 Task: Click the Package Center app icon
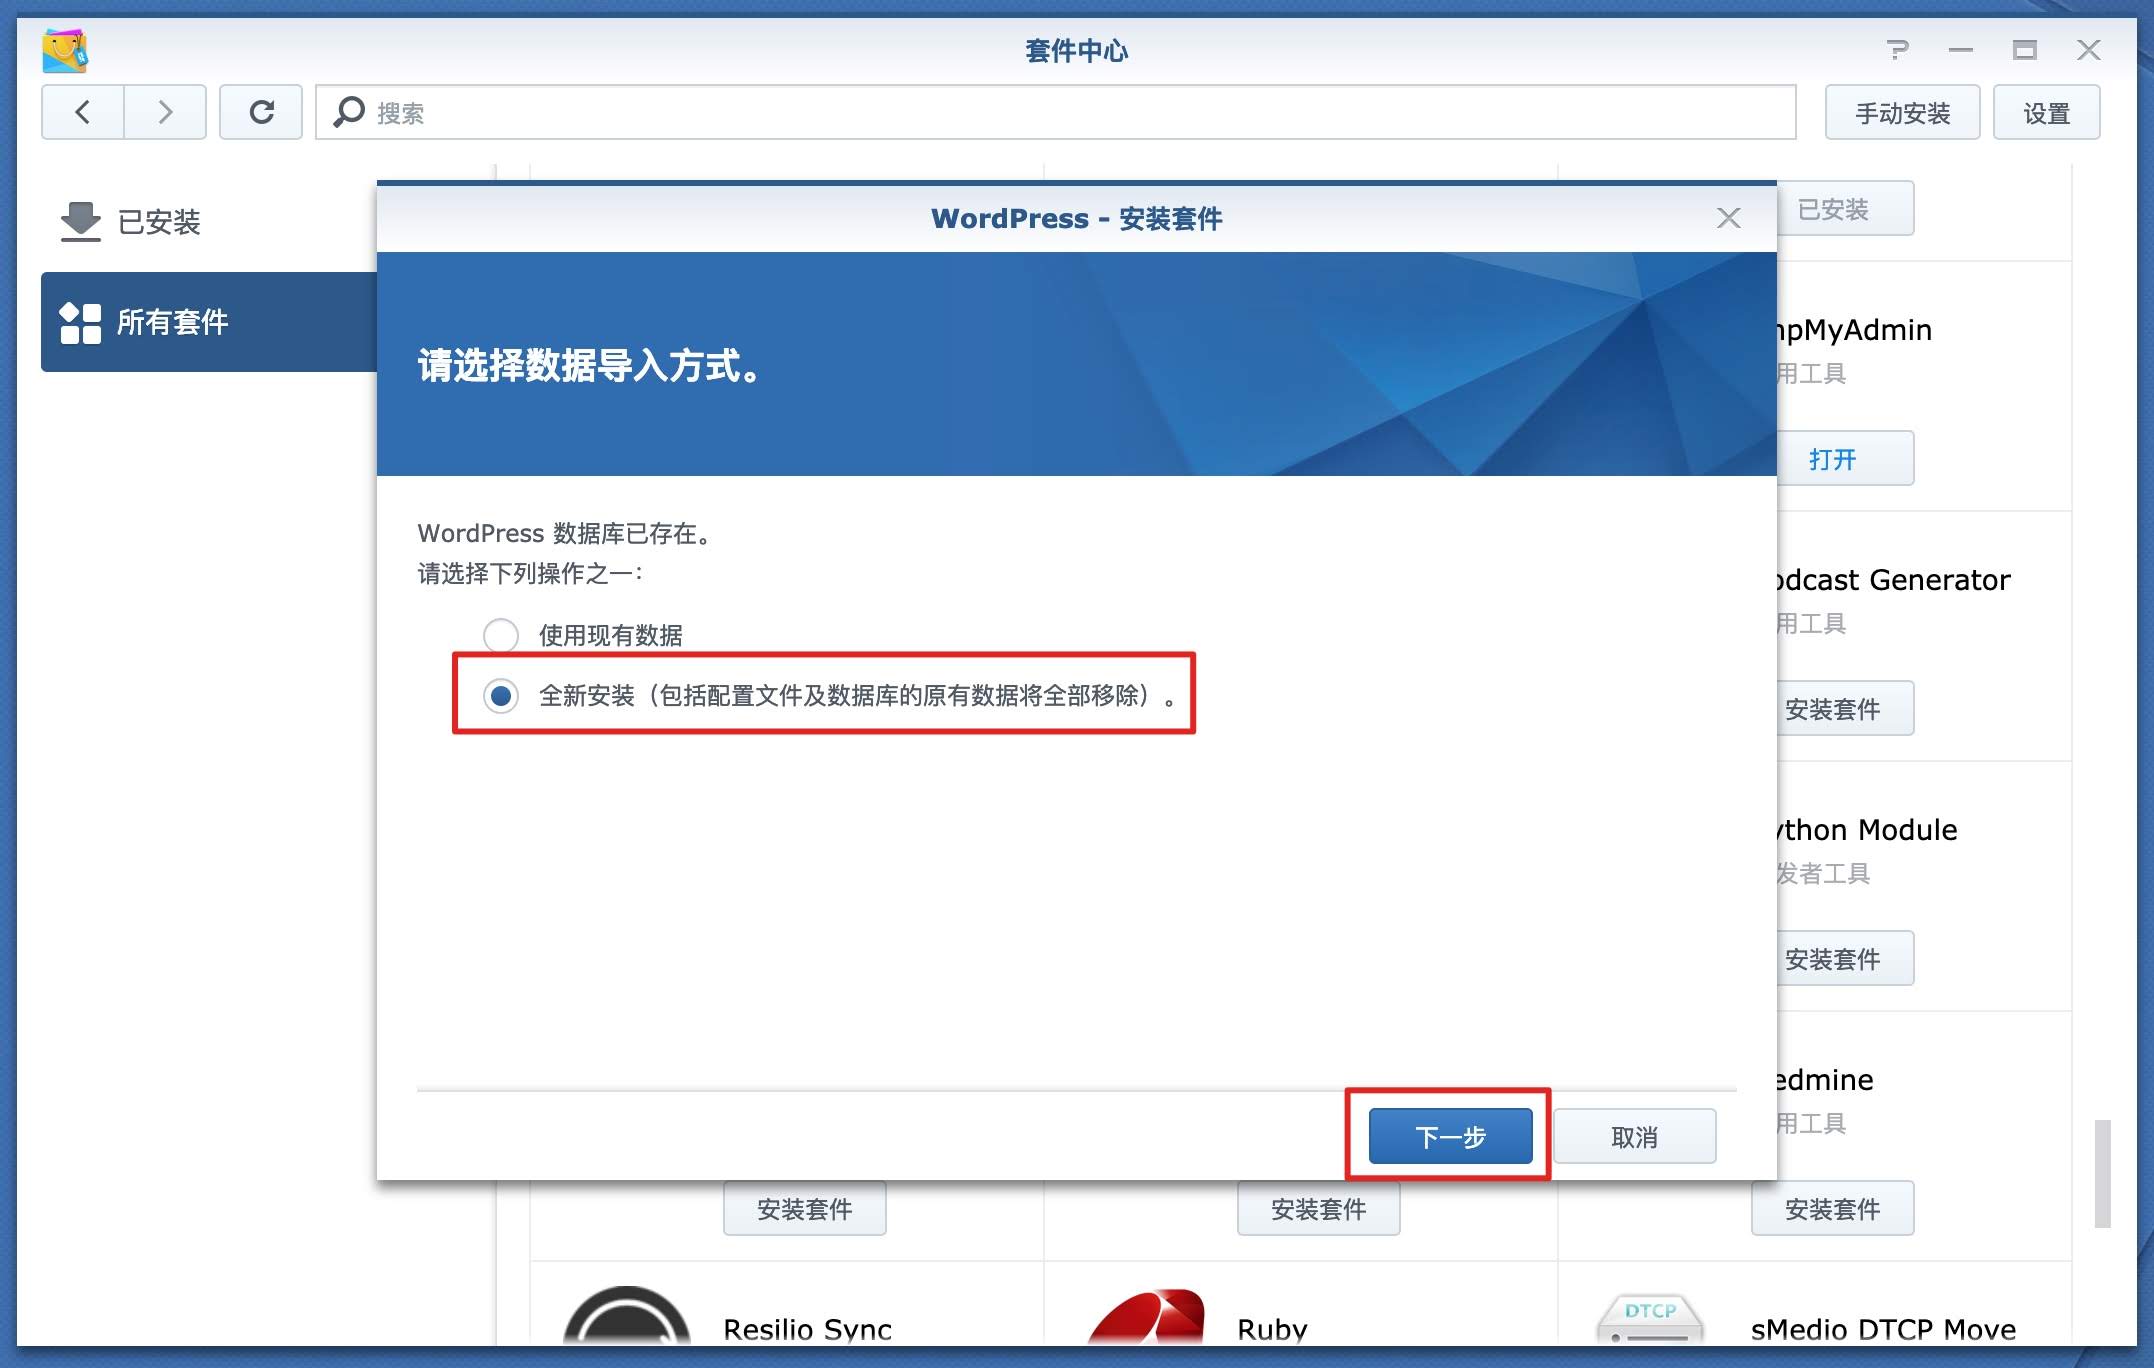click(x=65, y=51)
